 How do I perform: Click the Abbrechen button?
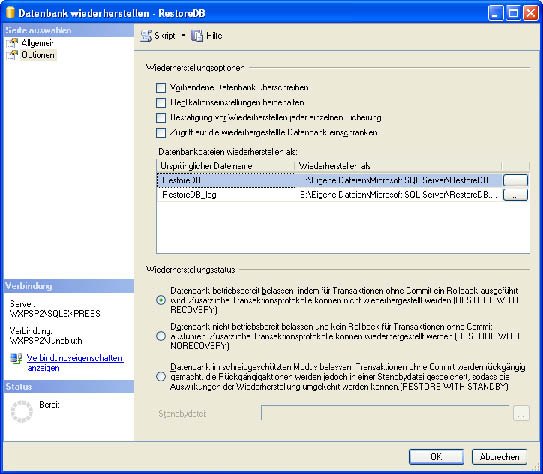pyautogui.click(x=499, y=457)
